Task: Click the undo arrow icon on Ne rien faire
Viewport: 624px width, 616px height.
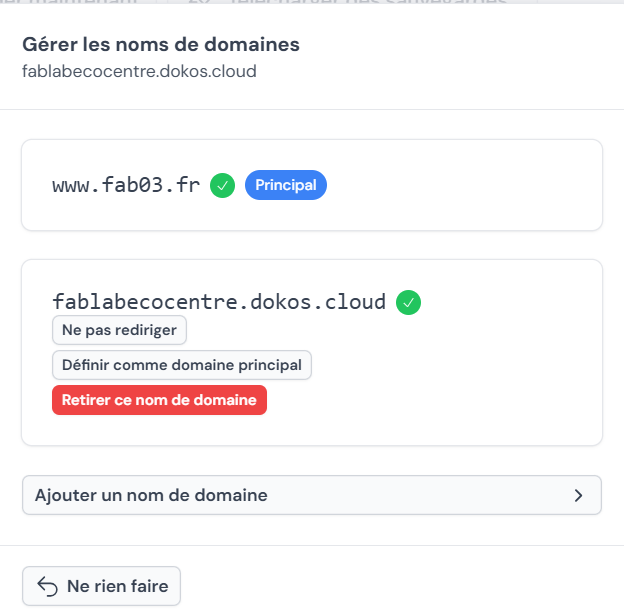Action: tap(47, 586)
